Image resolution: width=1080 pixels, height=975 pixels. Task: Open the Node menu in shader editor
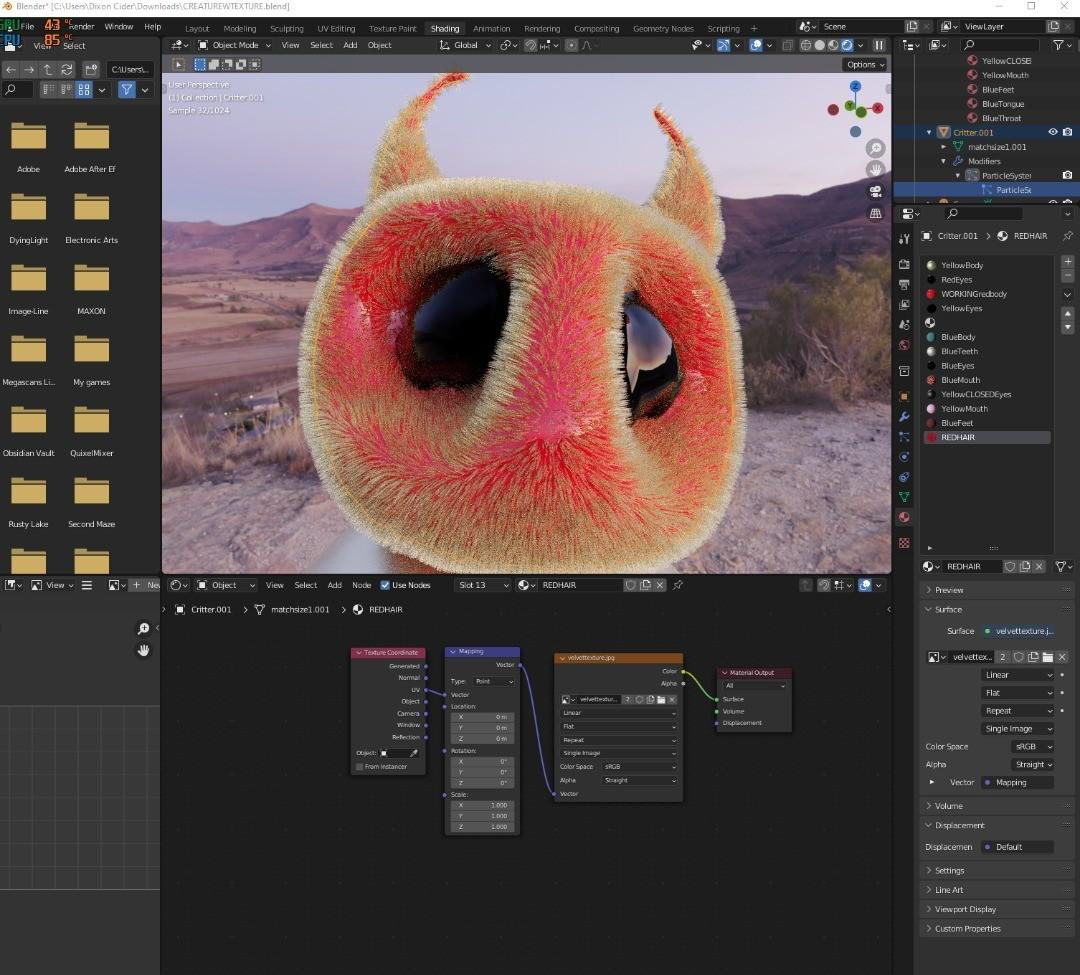[x=362, y=585]
